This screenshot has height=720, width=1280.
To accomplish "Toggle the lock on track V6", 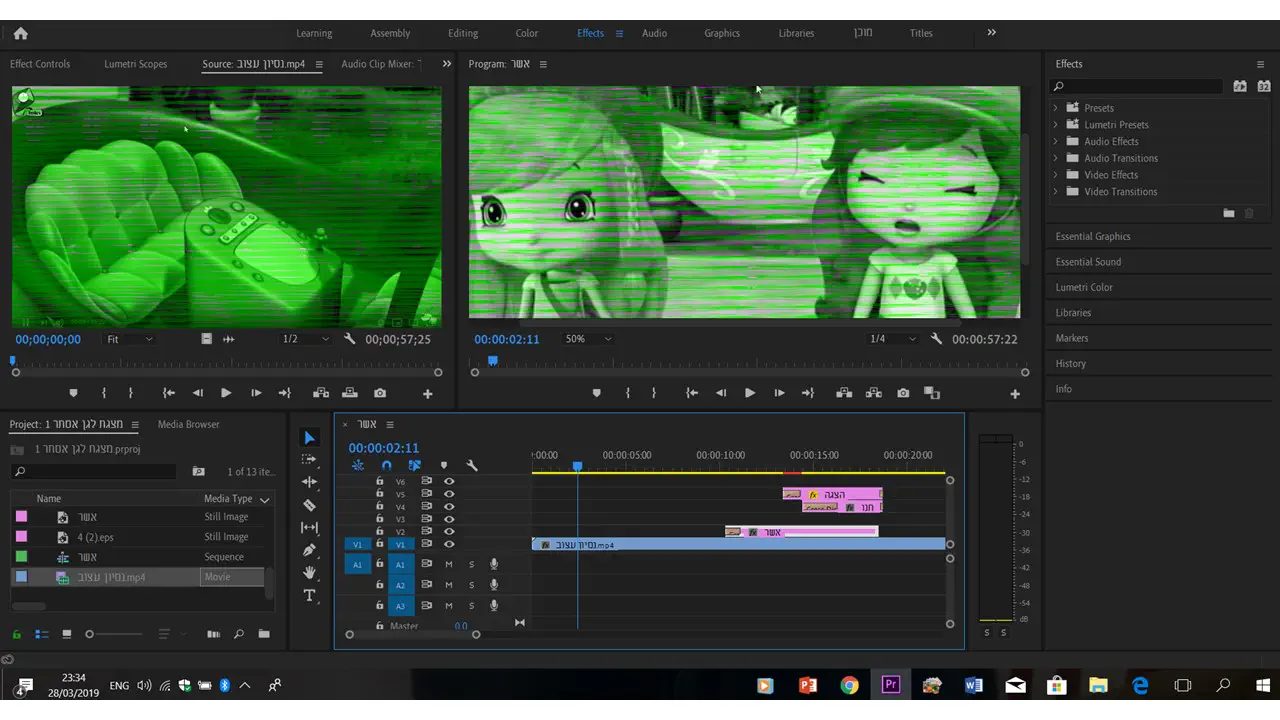I will click(379, 482).
